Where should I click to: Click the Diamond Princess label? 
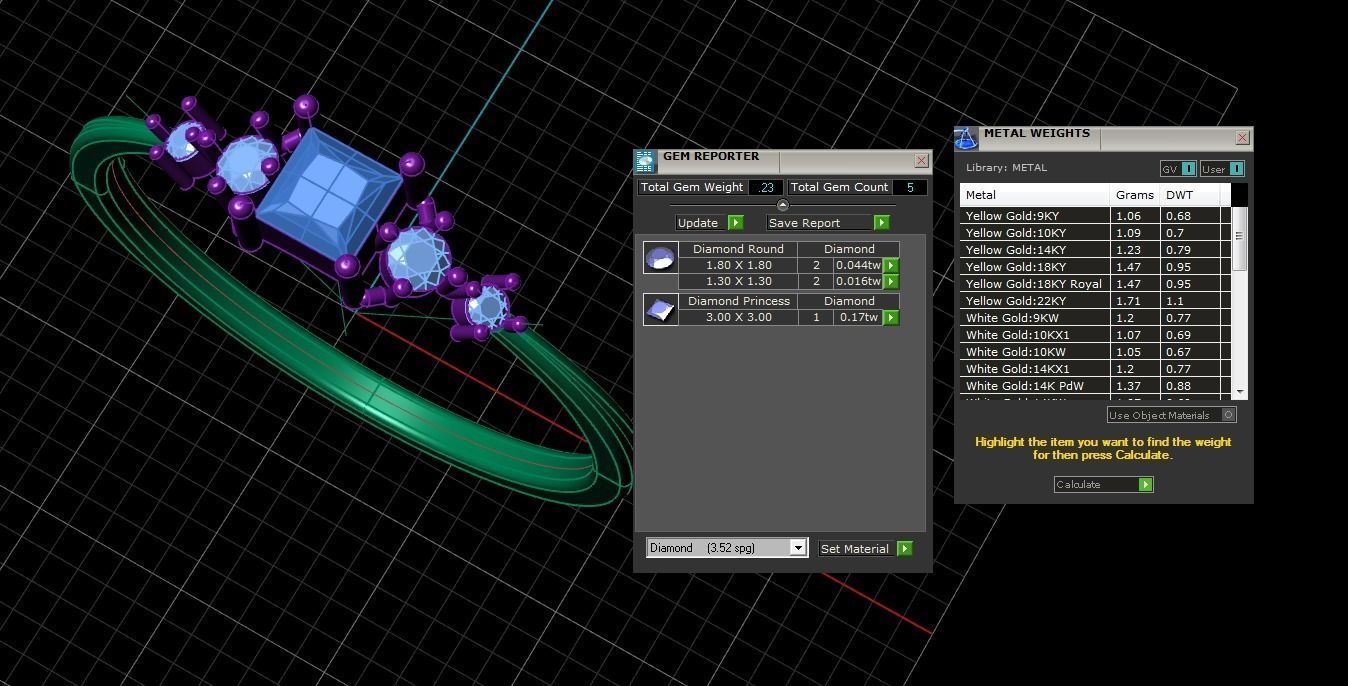(x=738, y=301)
